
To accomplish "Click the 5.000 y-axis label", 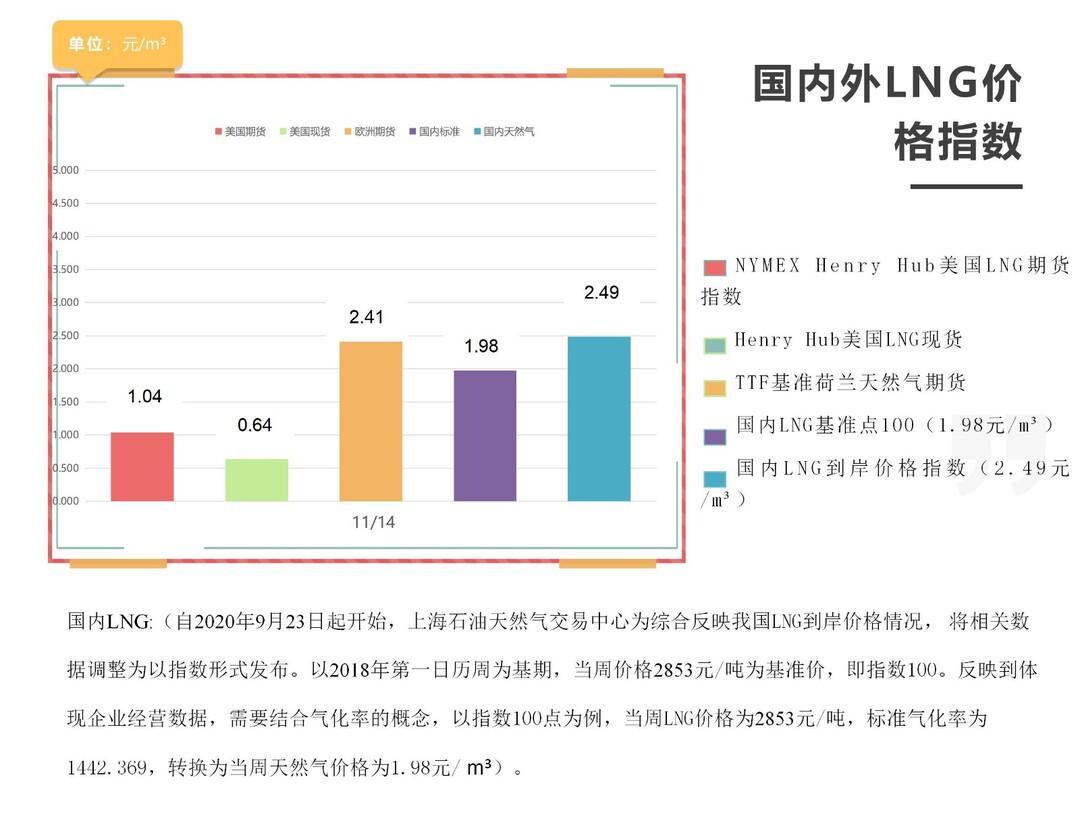I will [65, 170].
